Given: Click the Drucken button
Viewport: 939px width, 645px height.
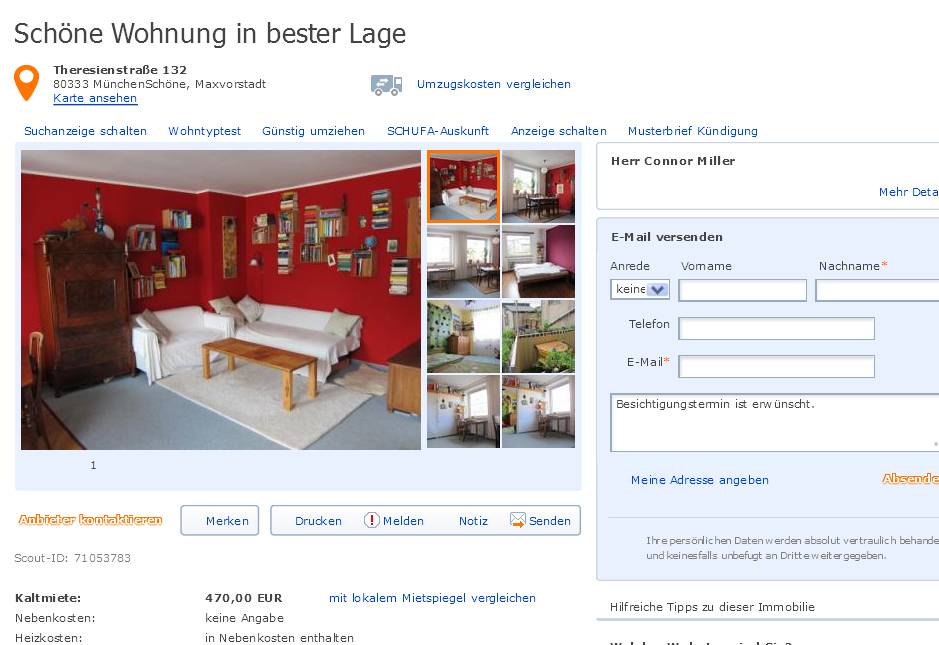Looking at the screenshot, I should [x=318, y=521].
